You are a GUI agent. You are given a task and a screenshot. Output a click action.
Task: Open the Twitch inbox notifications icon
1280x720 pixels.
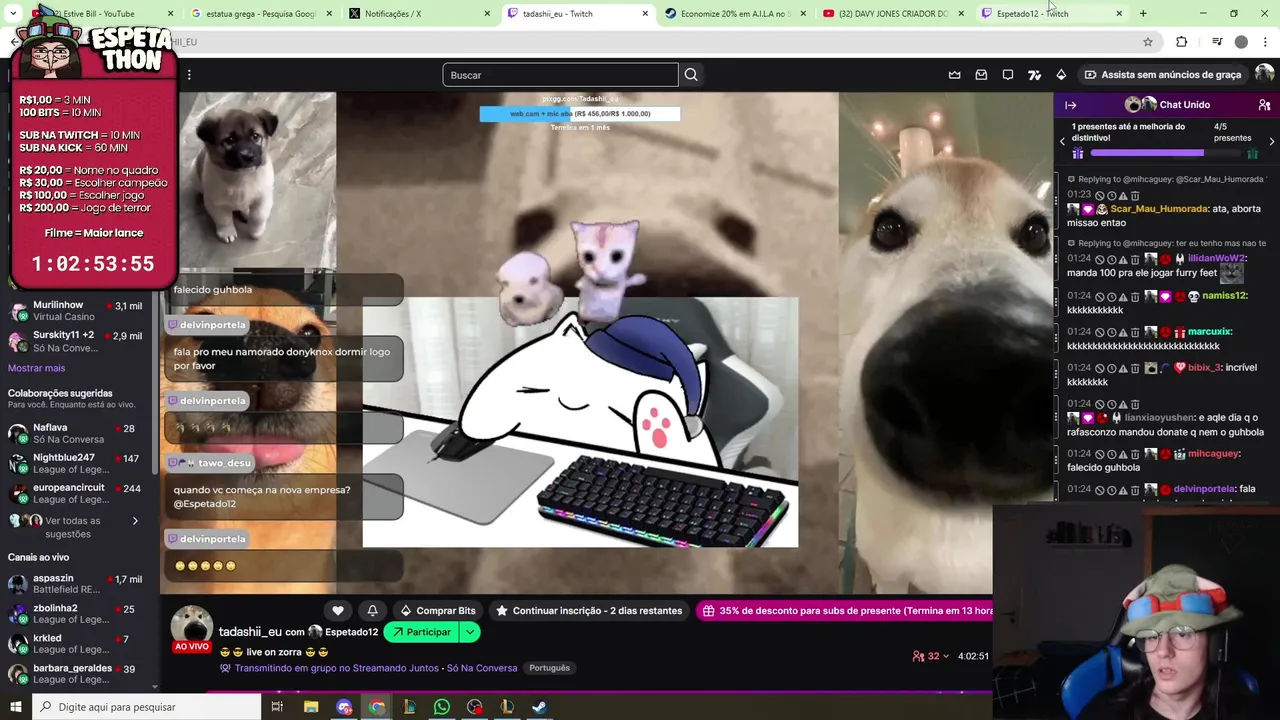point(981,75)
